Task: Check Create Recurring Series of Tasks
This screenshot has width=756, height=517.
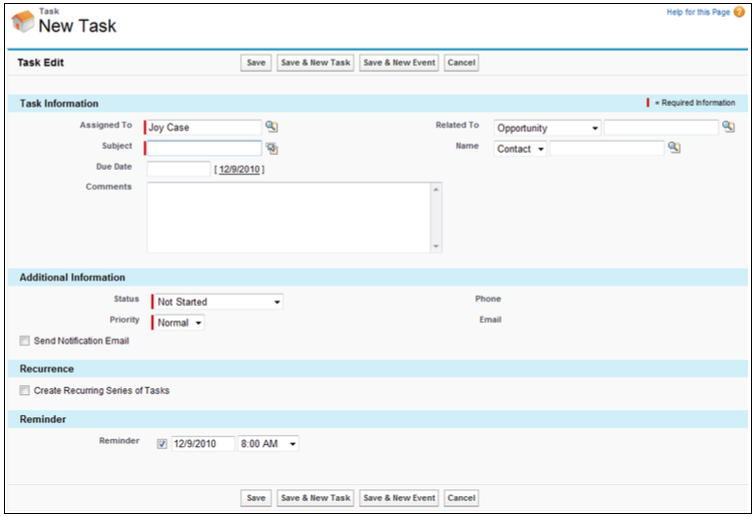Action: coord(25,391)
